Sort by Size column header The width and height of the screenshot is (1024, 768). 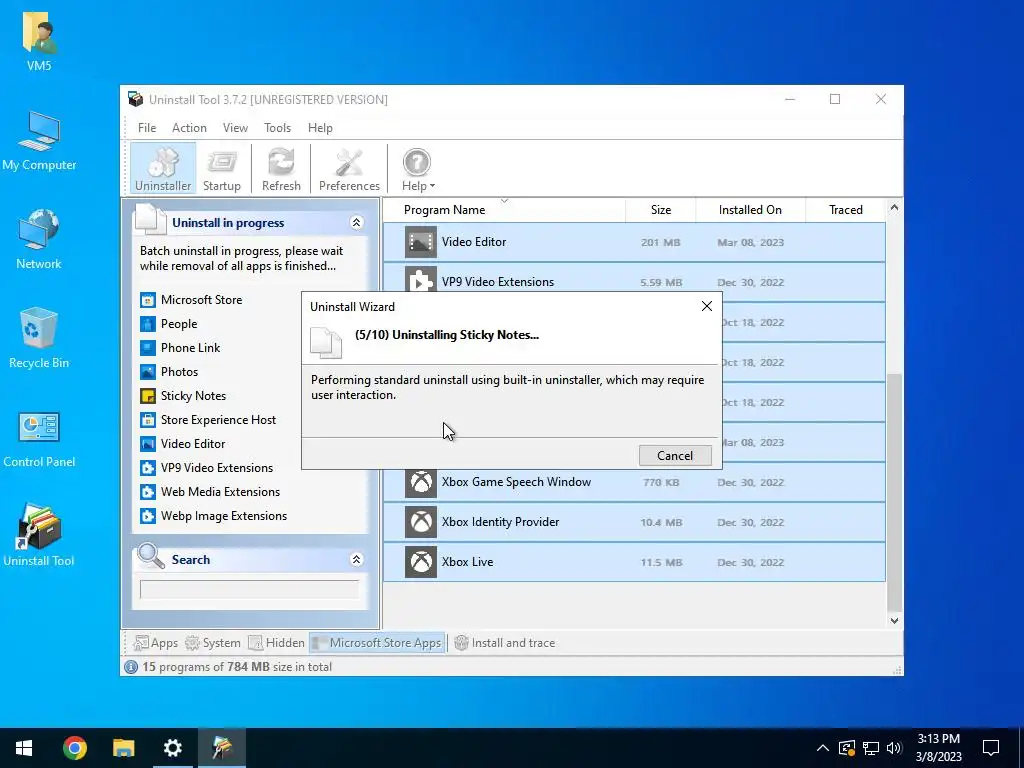(661, 210)
